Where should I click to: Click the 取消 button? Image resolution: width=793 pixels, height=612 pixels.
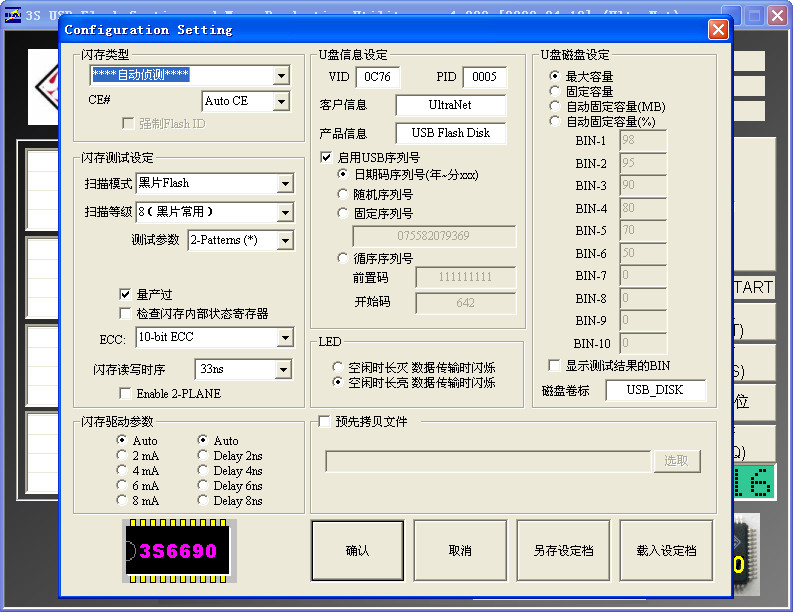(460, 550)
